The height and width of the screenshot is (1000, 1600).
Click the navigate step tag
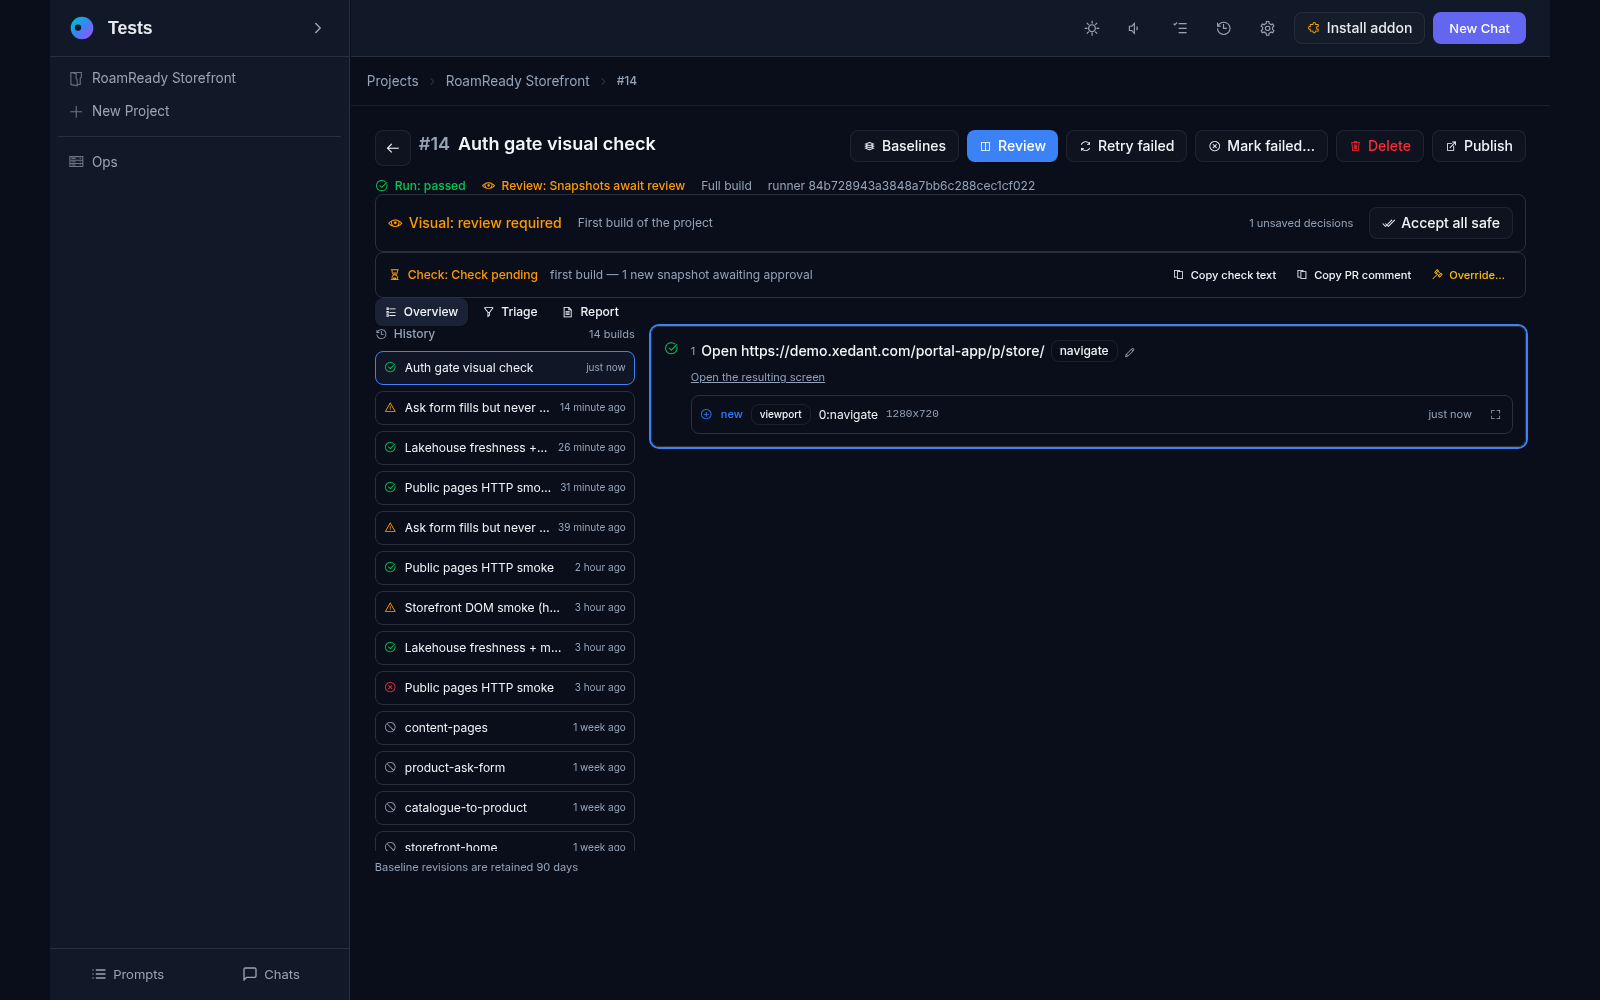1084,351
